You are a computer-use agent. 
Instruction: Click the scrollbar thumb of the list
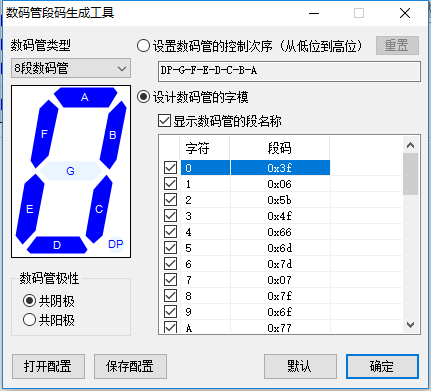point(410,174)
